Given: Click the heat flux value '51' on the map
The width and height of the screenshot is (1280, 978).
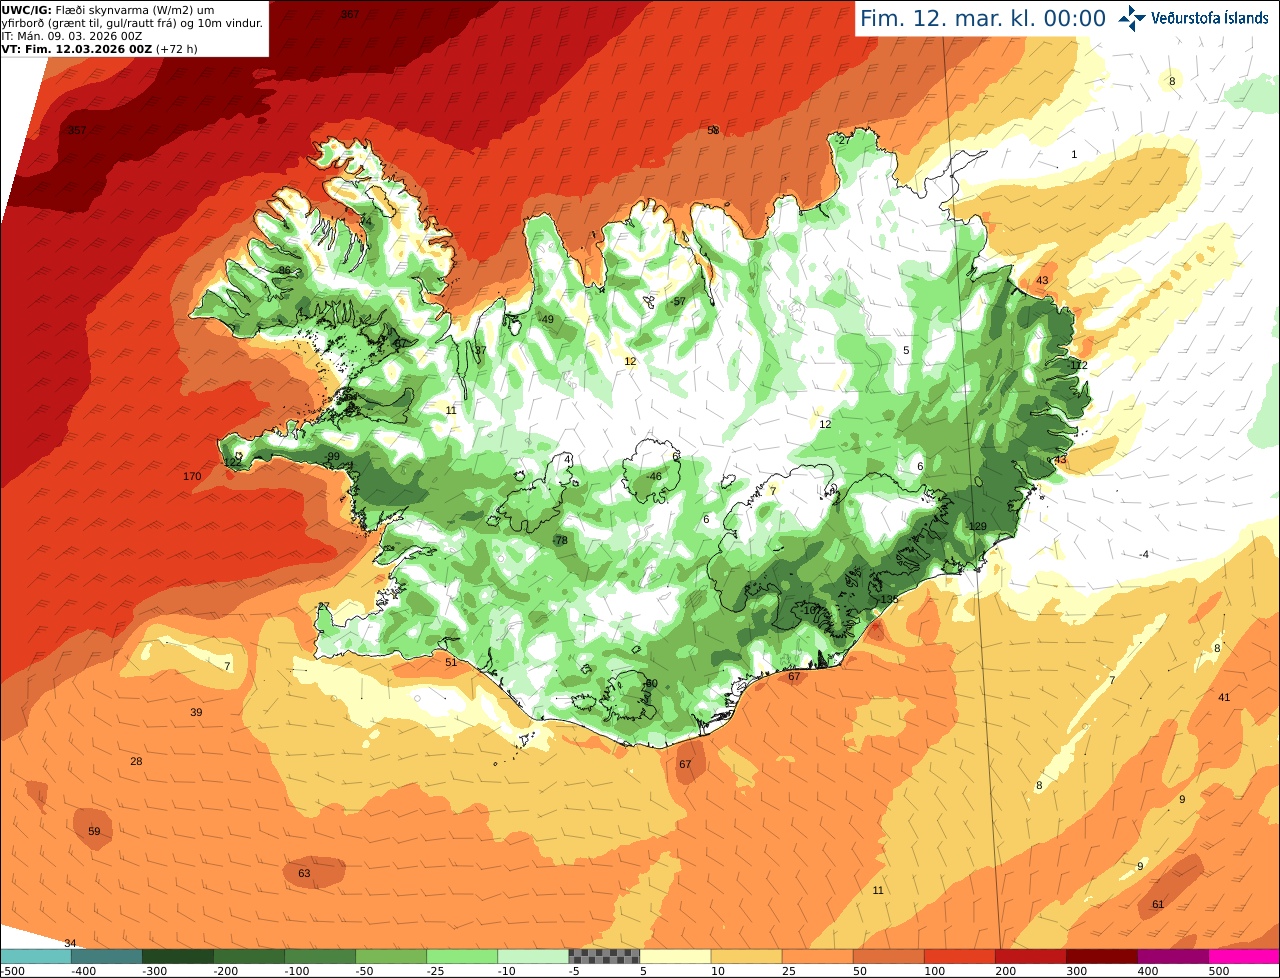Looking at the screenshot, I should [451, 663].
